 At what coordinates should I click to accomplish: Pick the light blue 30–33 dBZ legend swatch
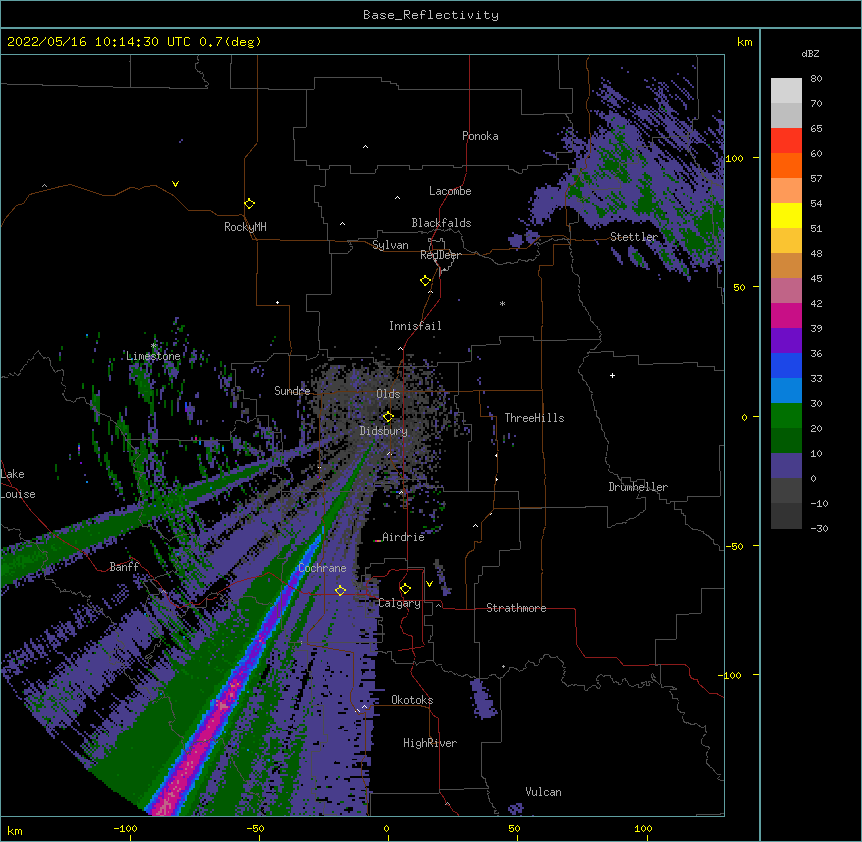pos(786,390)
